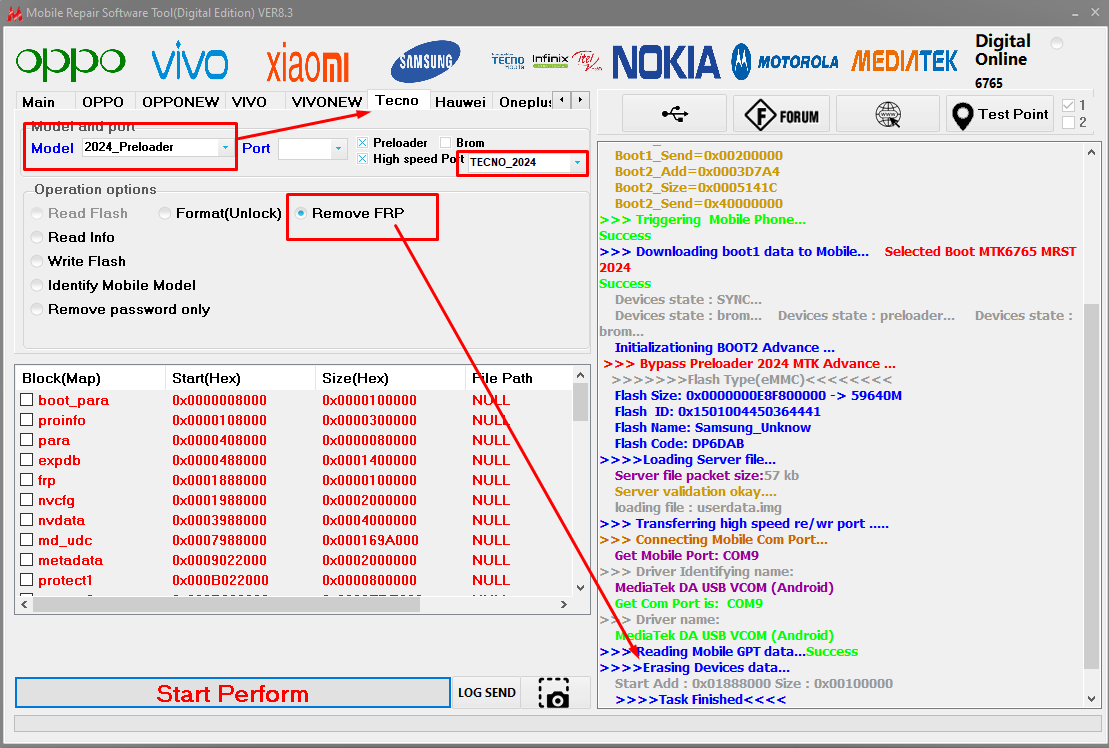Click the Start Perform button

233,693
